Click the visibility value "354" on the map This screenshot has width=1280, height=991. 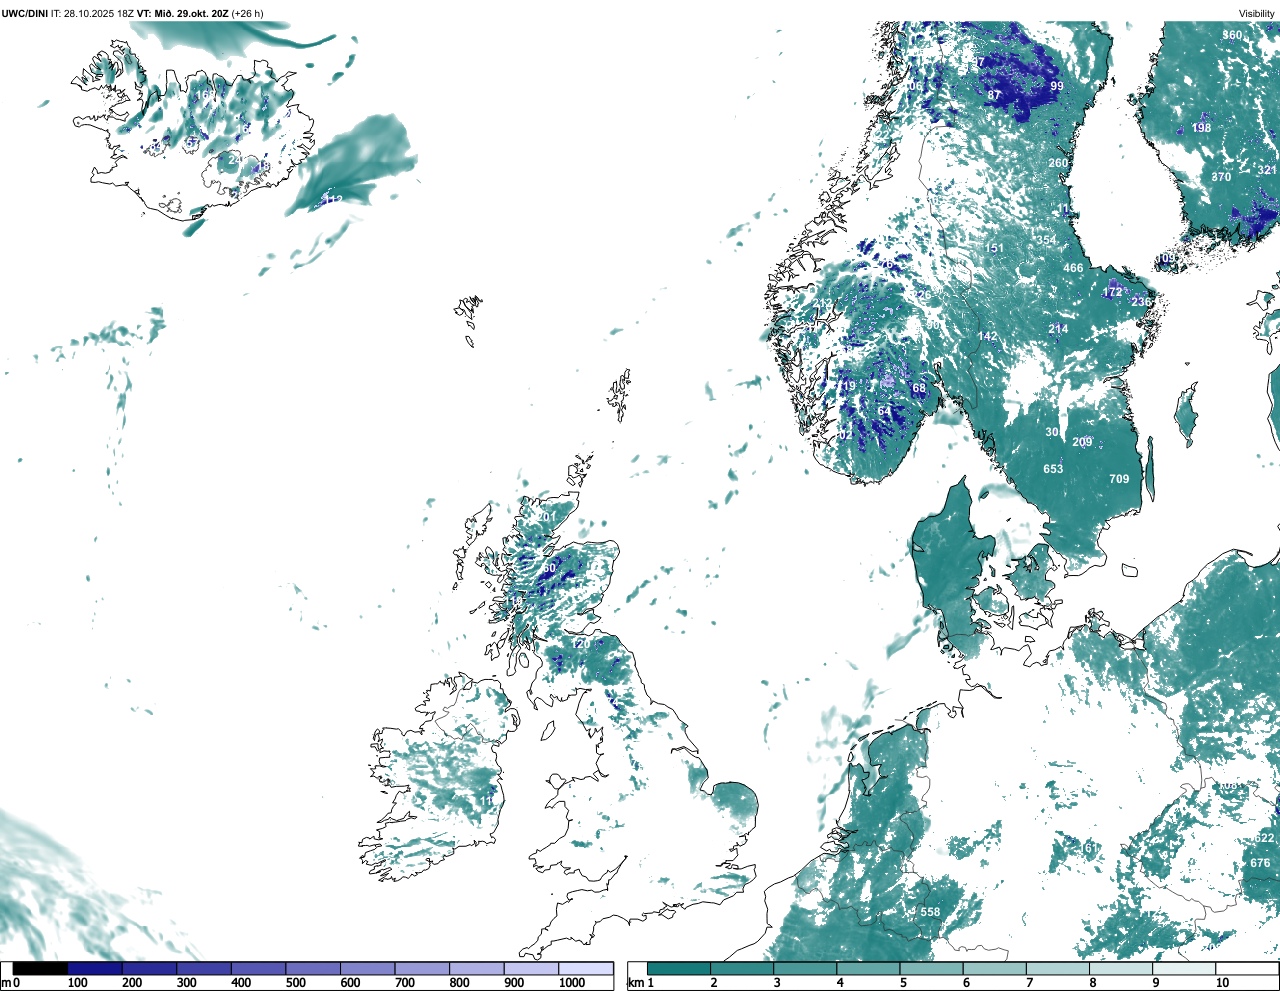tap(1045, 240)
